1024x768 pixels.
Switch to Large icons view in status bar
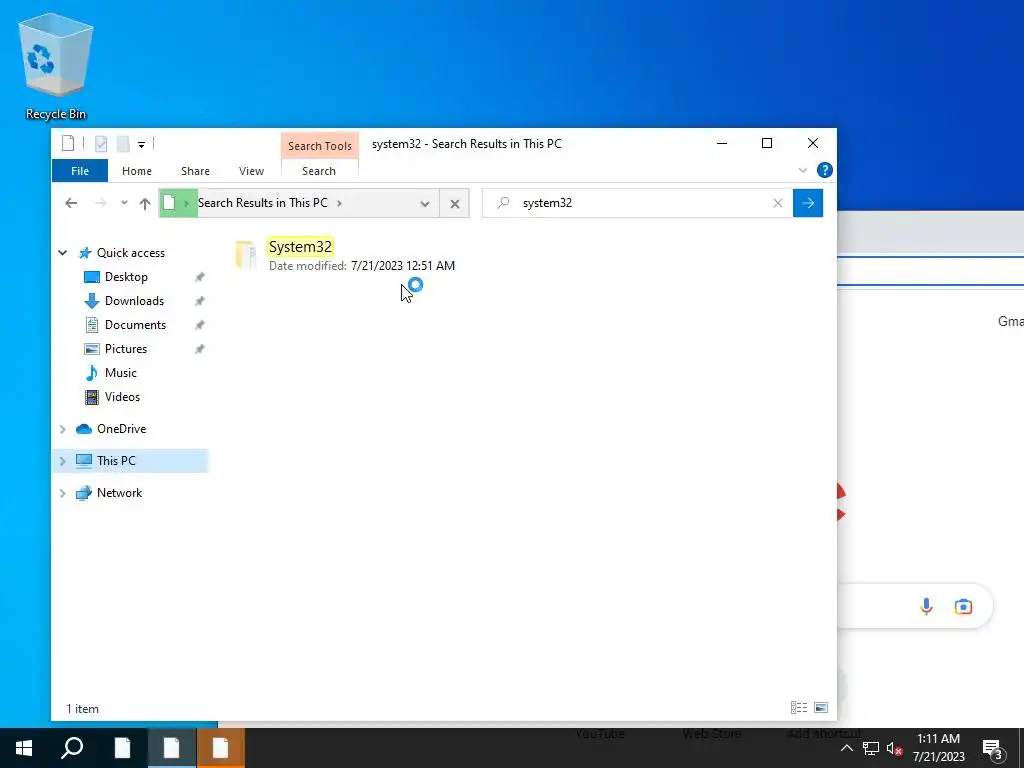coord(821,708)
